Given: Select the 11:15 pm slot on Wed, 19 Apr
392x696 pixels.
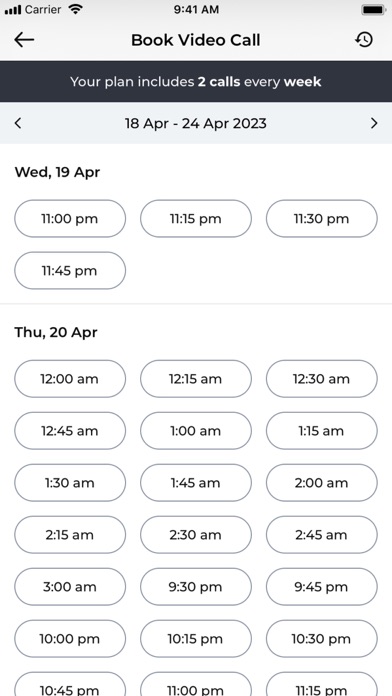Looking at the screenshot, I should point(196,218).
